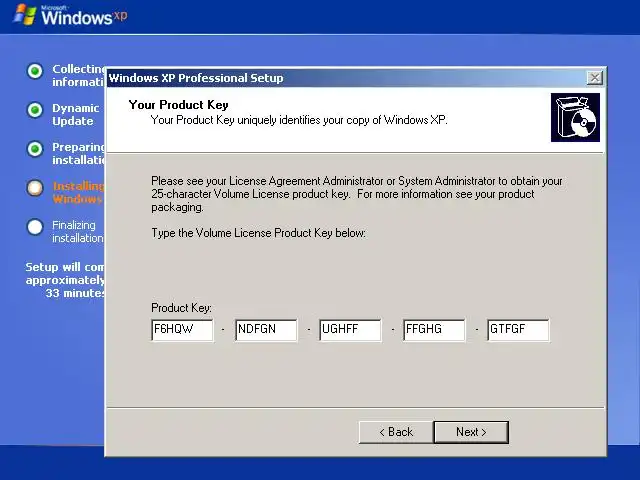Screen dimensions: 640x480
Task: Click the Next button
Action: point(471,432)
